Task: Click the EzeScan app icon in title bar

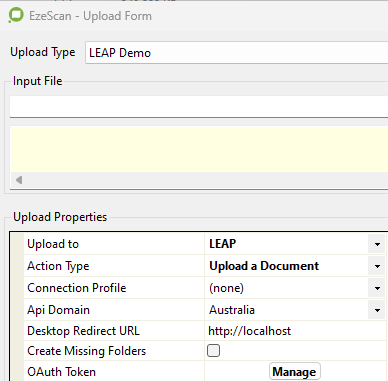Action: [16, 15]
